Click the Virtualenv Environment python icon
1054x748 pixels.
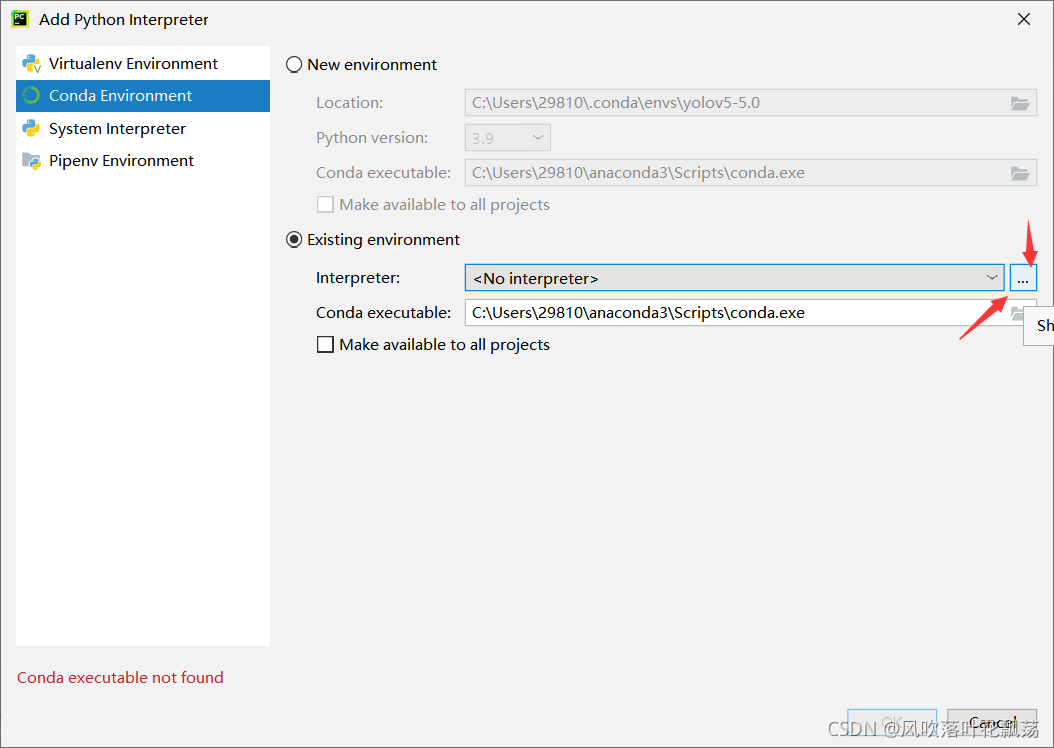(32, 64)
